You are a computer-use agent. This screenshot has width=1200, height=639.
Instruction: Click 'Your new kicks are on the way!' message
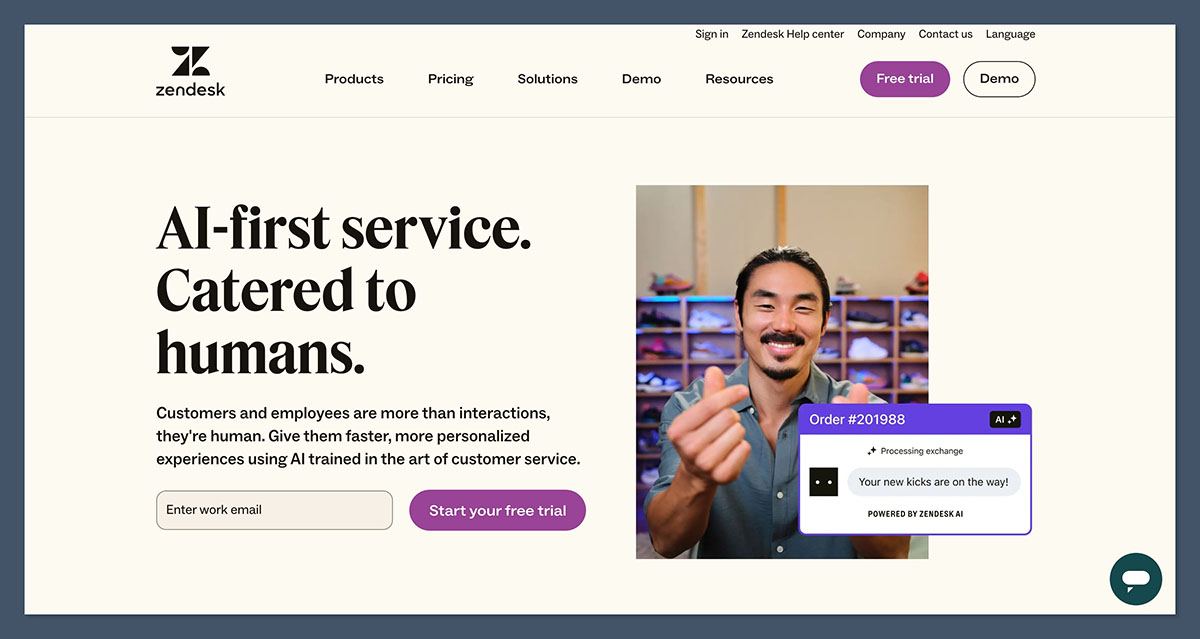pyautogui.click(x=933, y=482)
